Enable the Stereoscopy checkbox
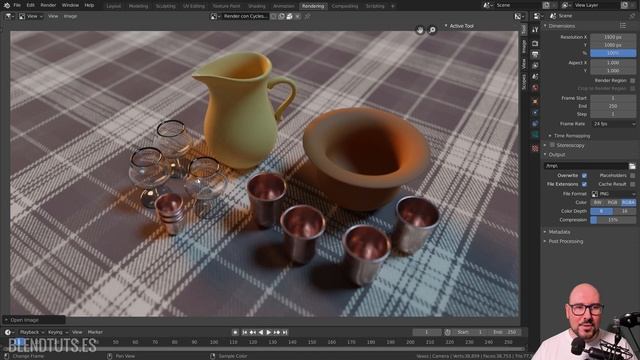Viewport: 640px width, 360px height. pos(552,145)
